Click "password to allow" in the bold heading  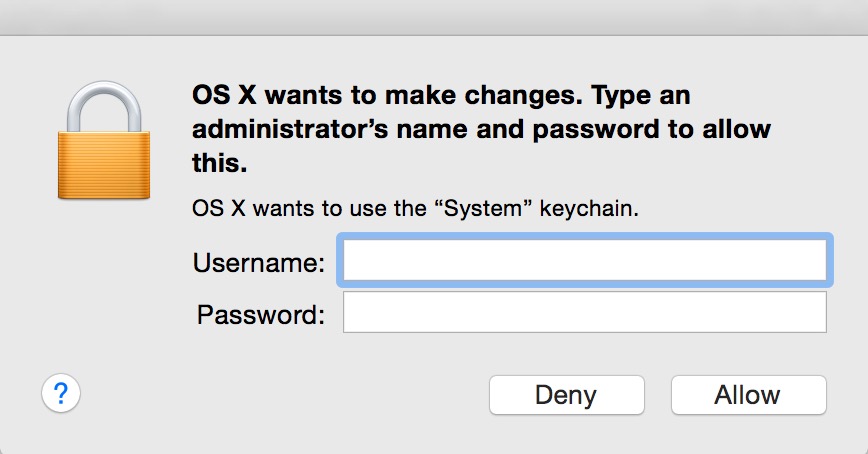652,130
